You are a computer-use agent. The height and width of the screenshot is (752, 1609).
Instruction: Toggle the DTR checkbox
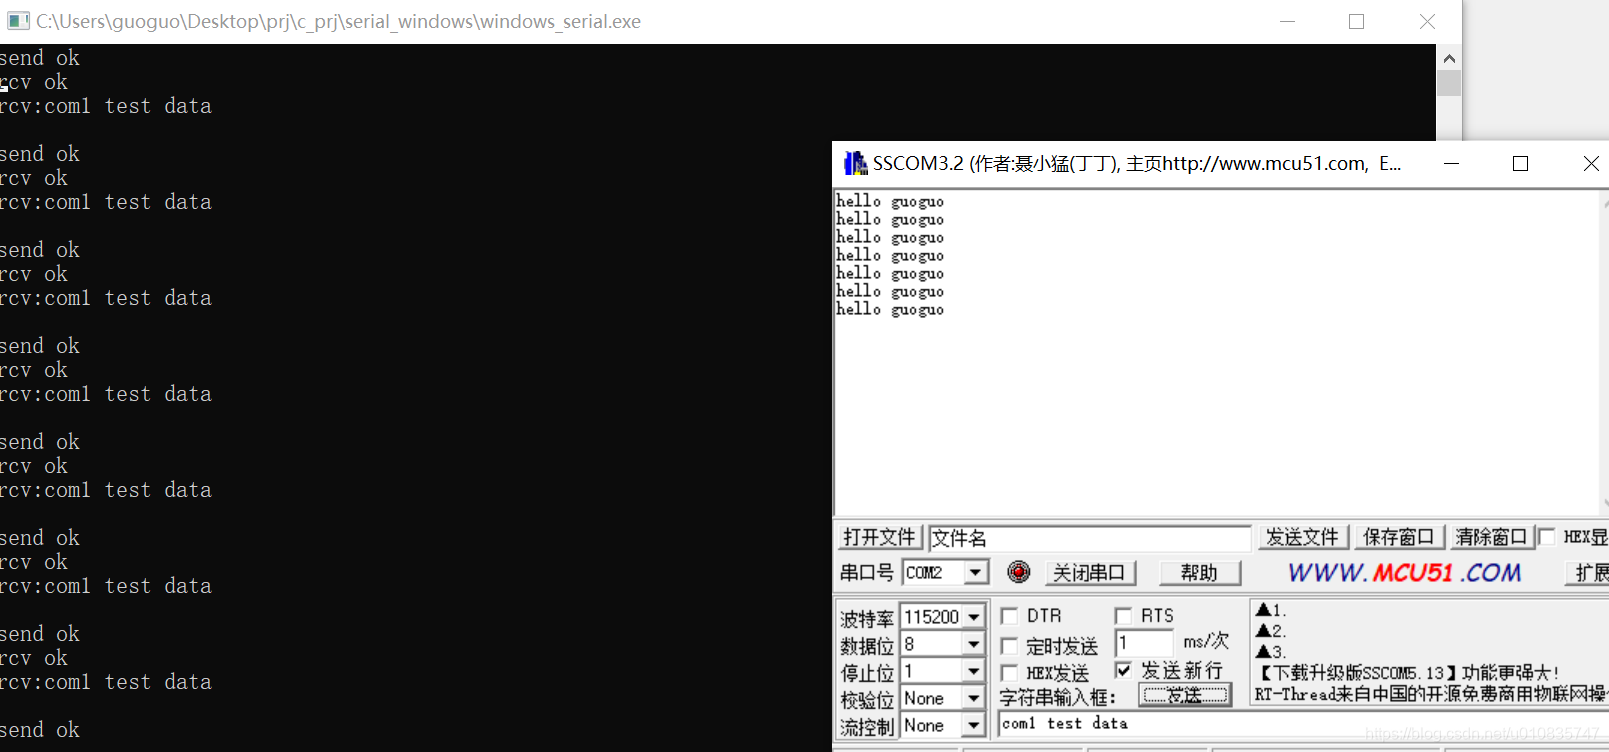point(1010,616)
